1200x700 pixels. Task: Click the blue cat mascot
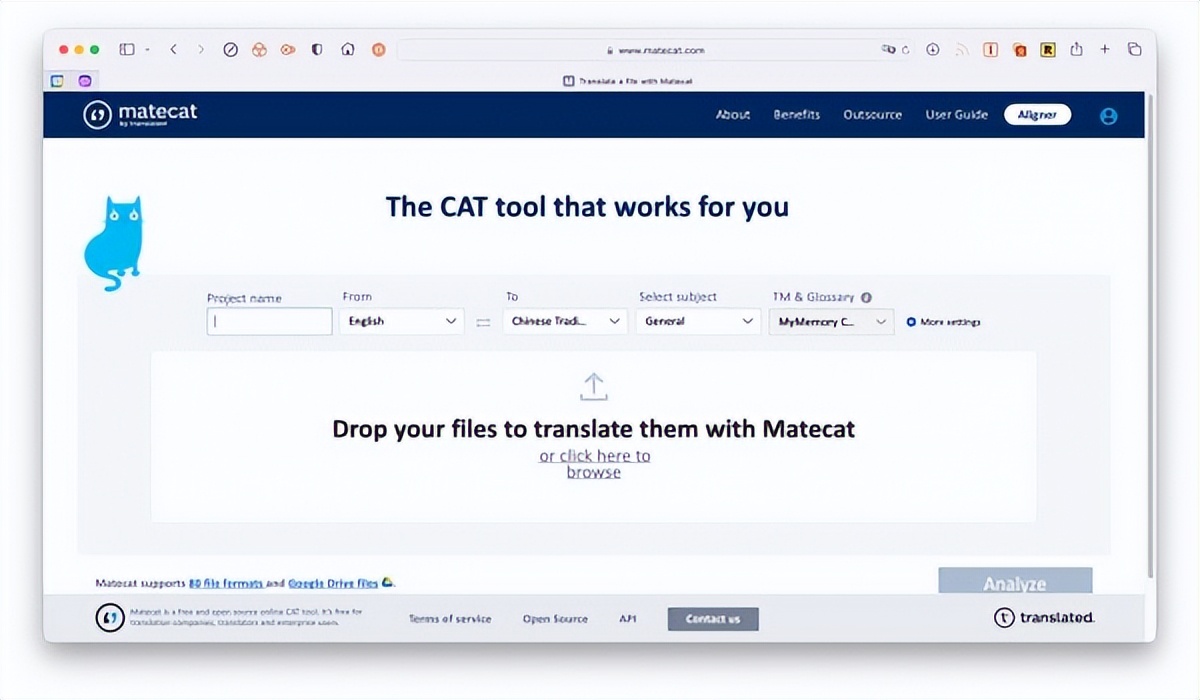[x=113, y=243]
